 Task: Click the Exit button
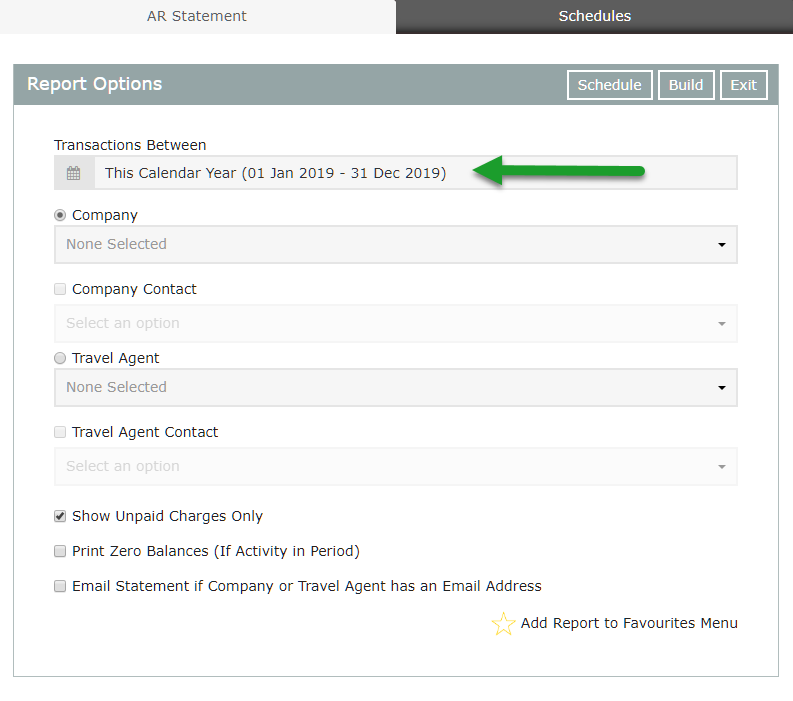pos(743,85)
